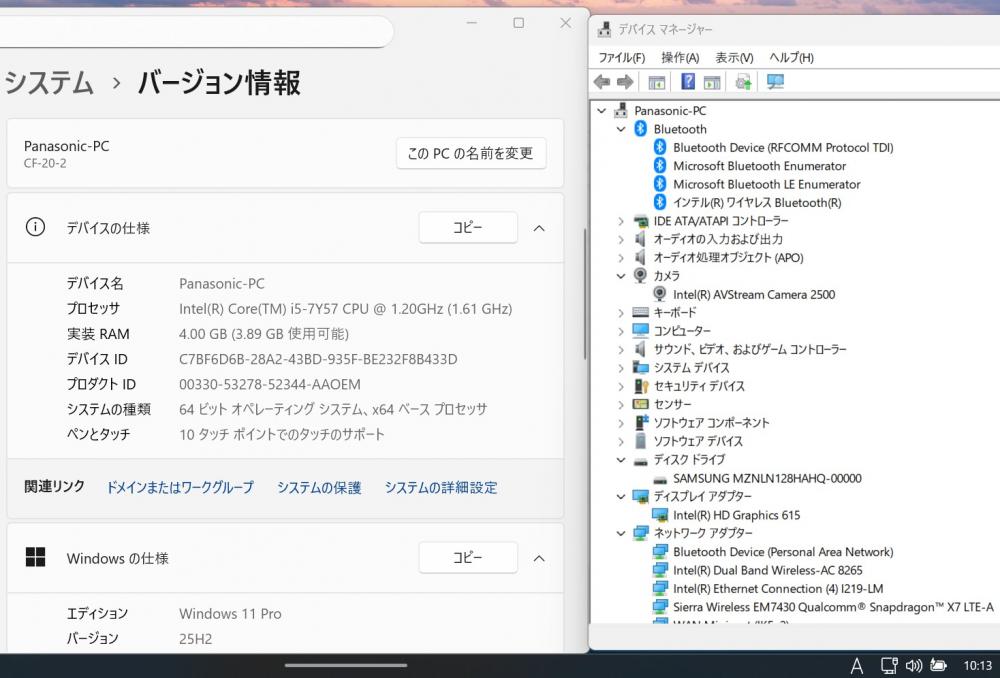The image size is (1000, 678).
Task: Click the コピー button for デバイスの仕様
Action: tap(467, 228)
